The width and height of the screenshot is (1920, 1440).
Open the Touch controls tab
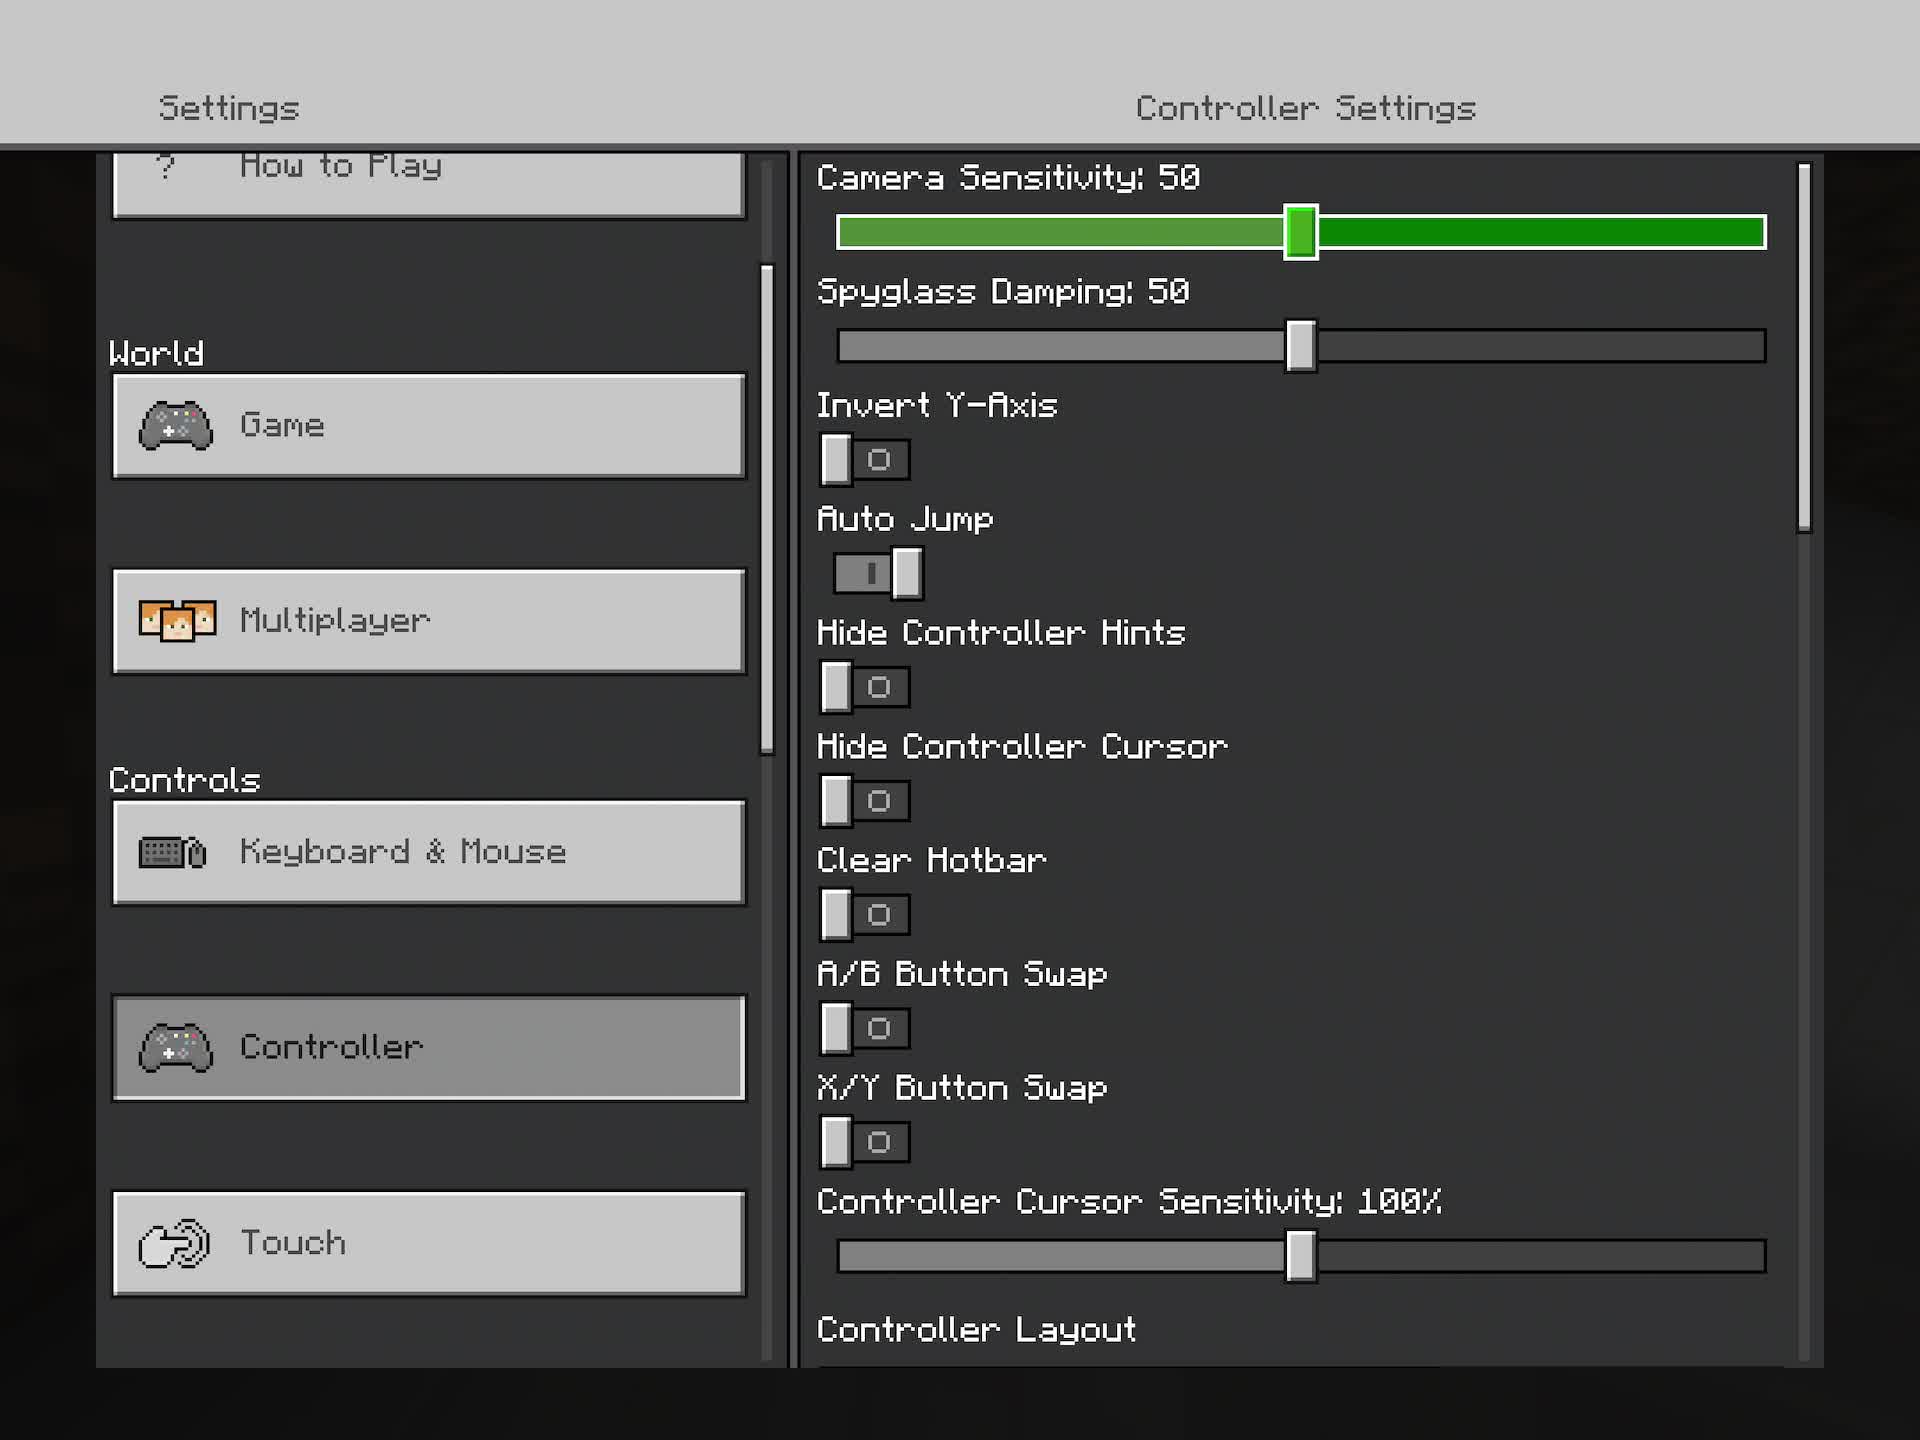(429, 1243)
